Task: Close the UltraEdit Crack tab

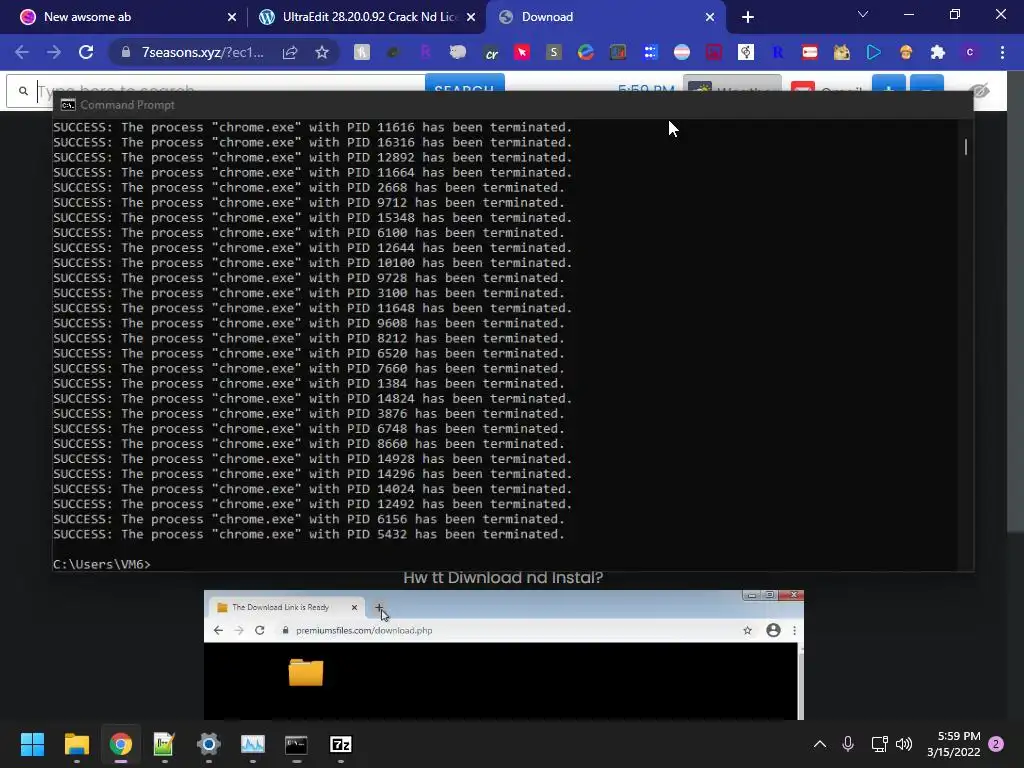Action: (471, 17)
